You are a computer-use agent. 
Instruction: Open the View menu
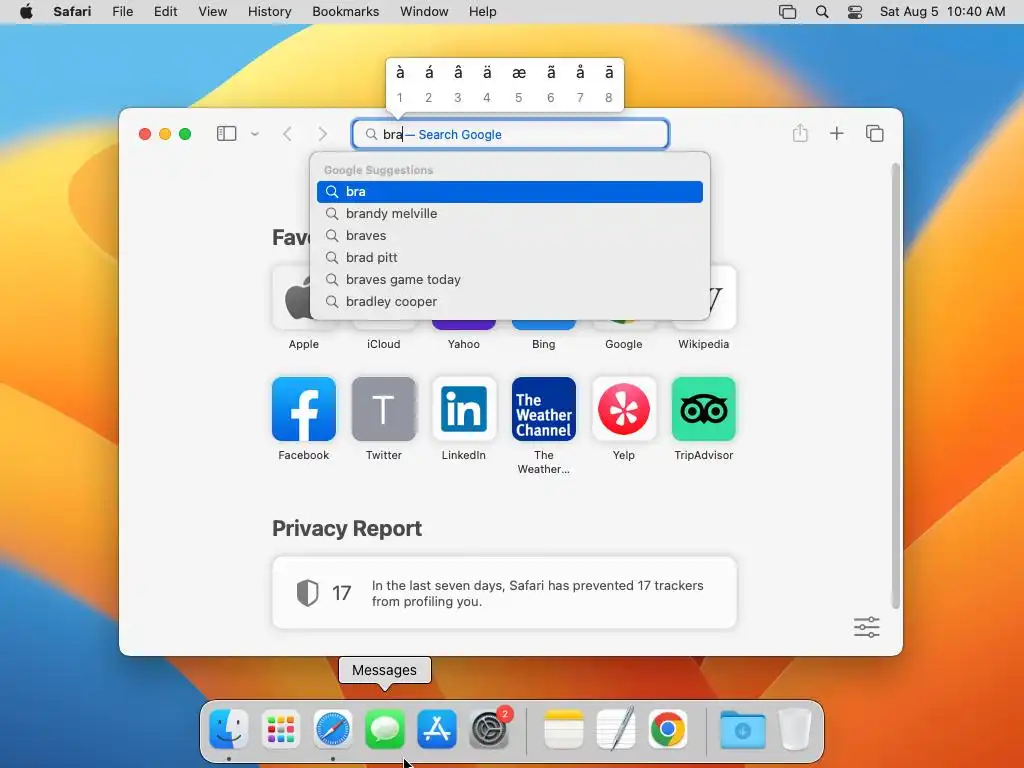212,12
